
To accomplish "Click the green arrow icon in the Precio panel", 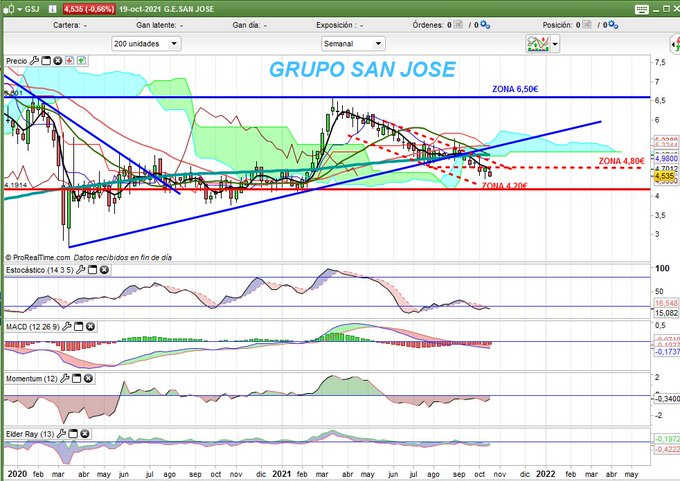I will pyautogui.click(x=81, y=61).
